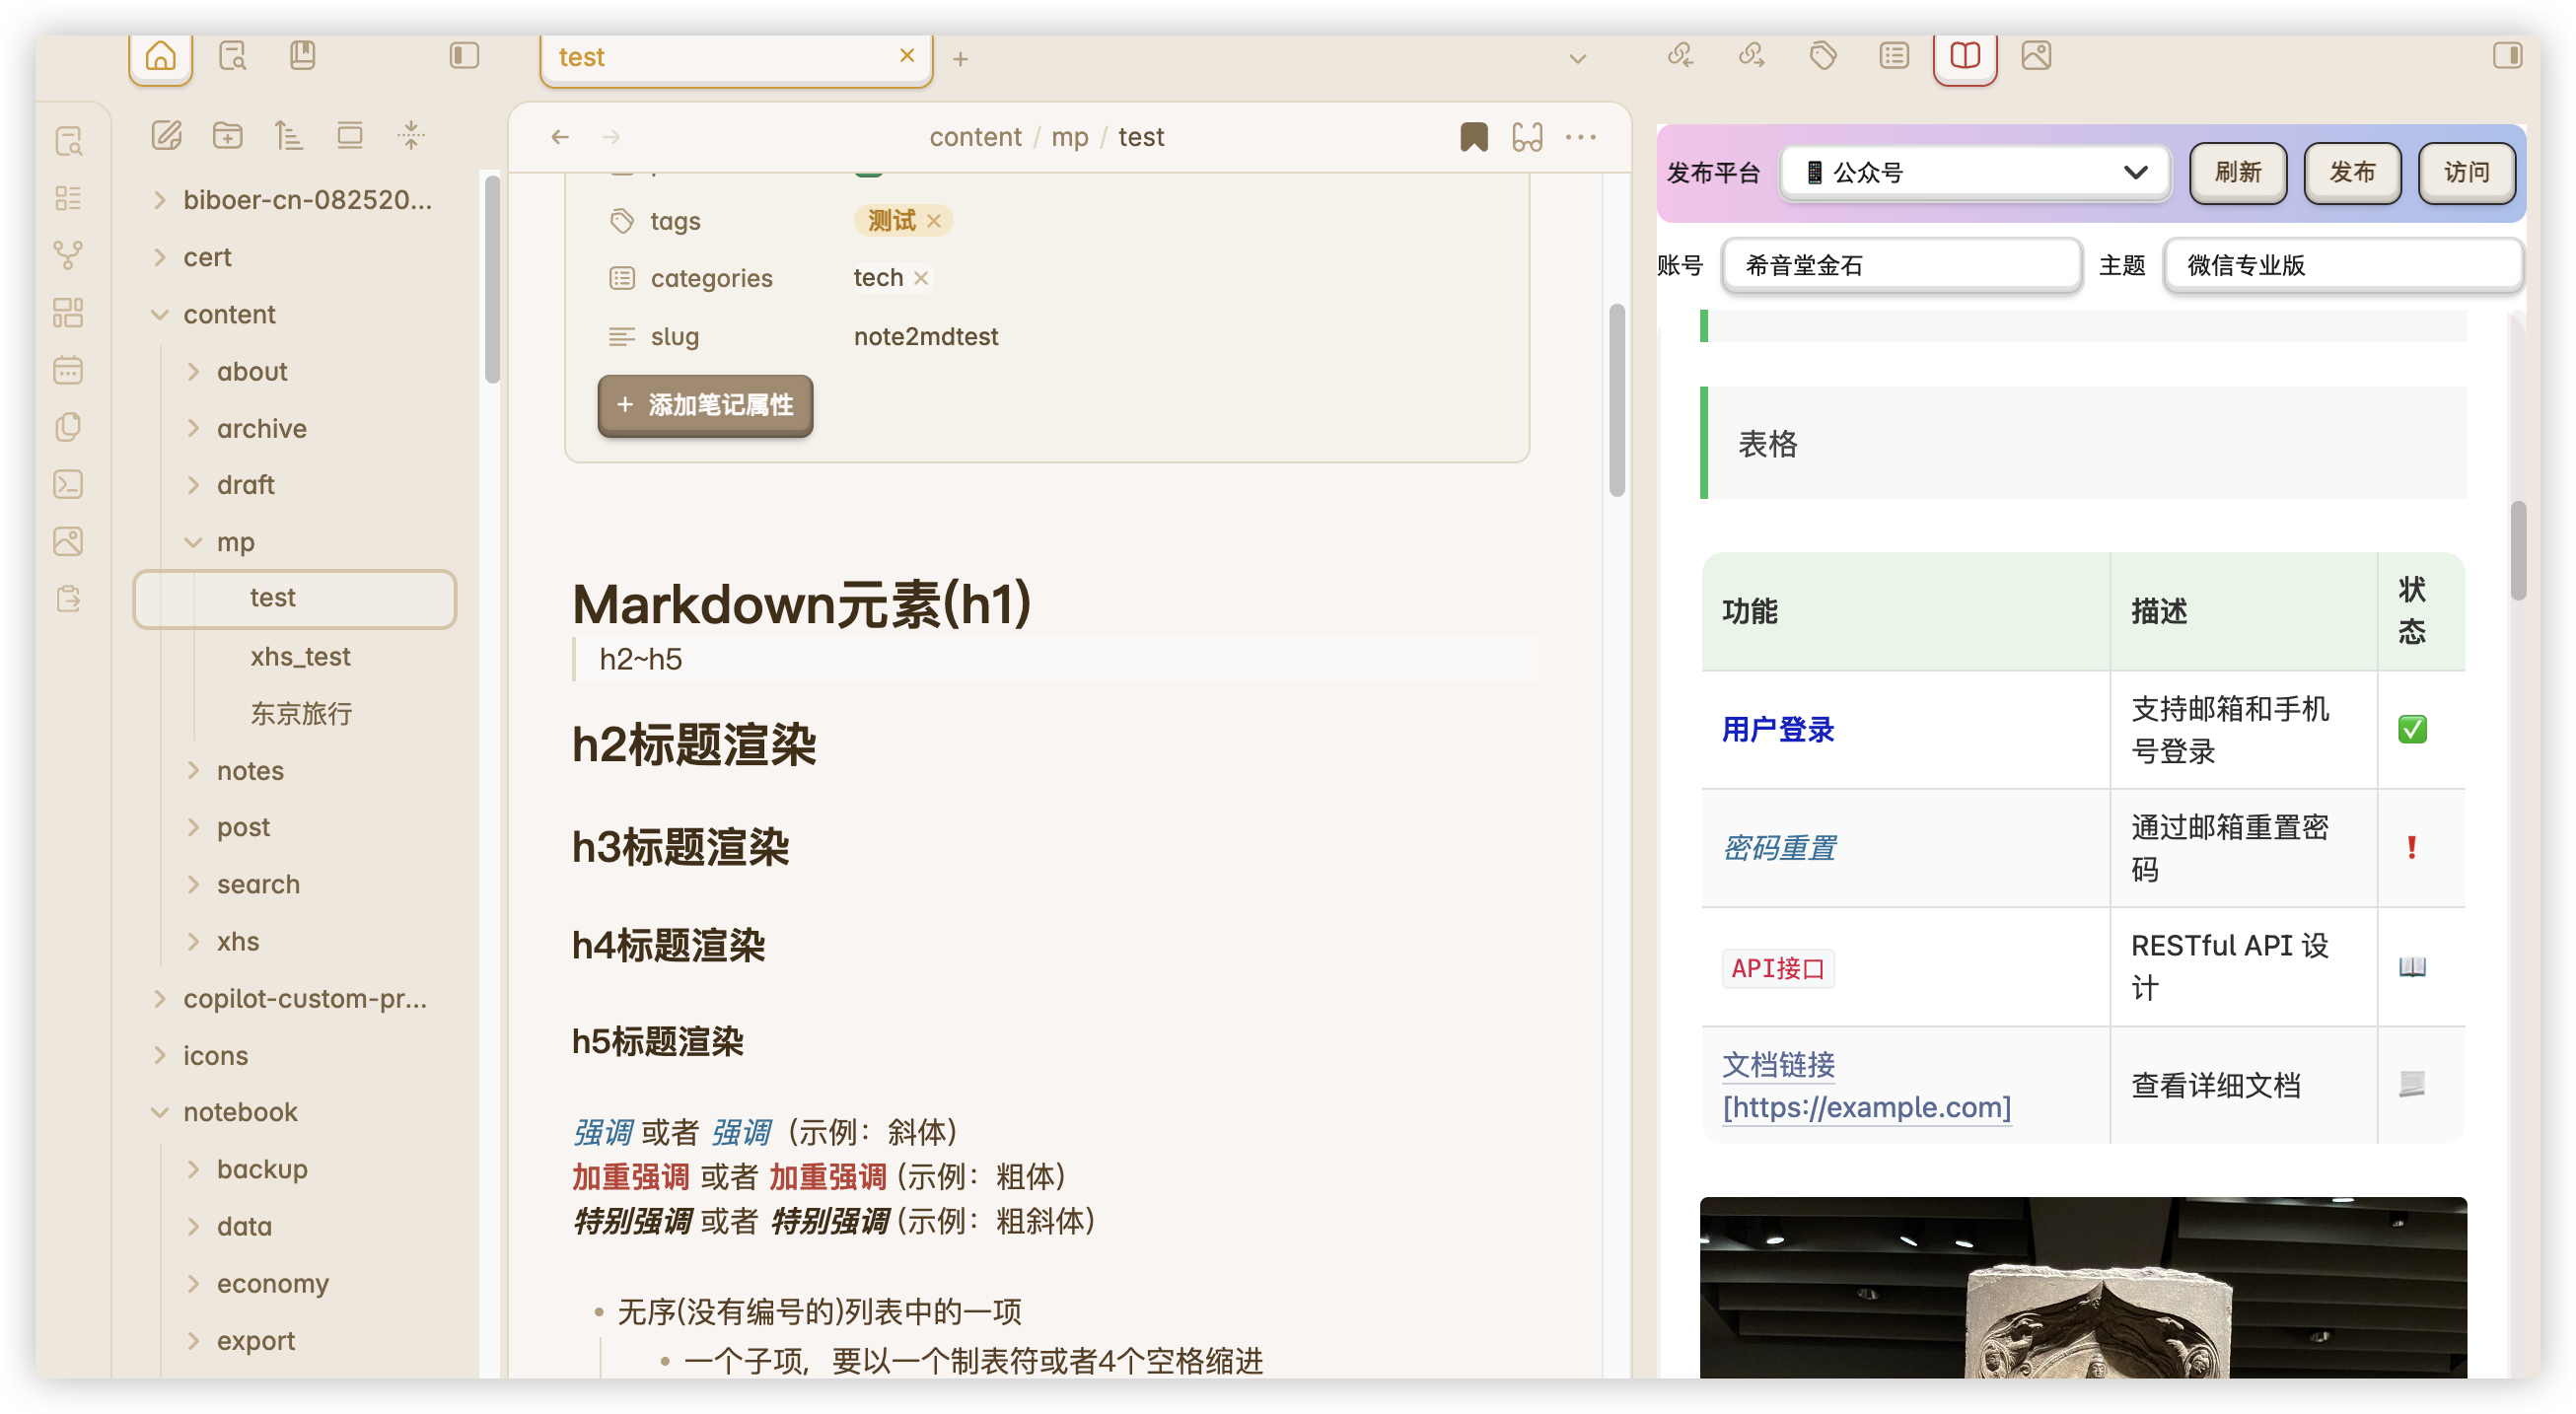Open the calendar icon in ribbon
The image size is (2576, 1414).
point(68,370)
